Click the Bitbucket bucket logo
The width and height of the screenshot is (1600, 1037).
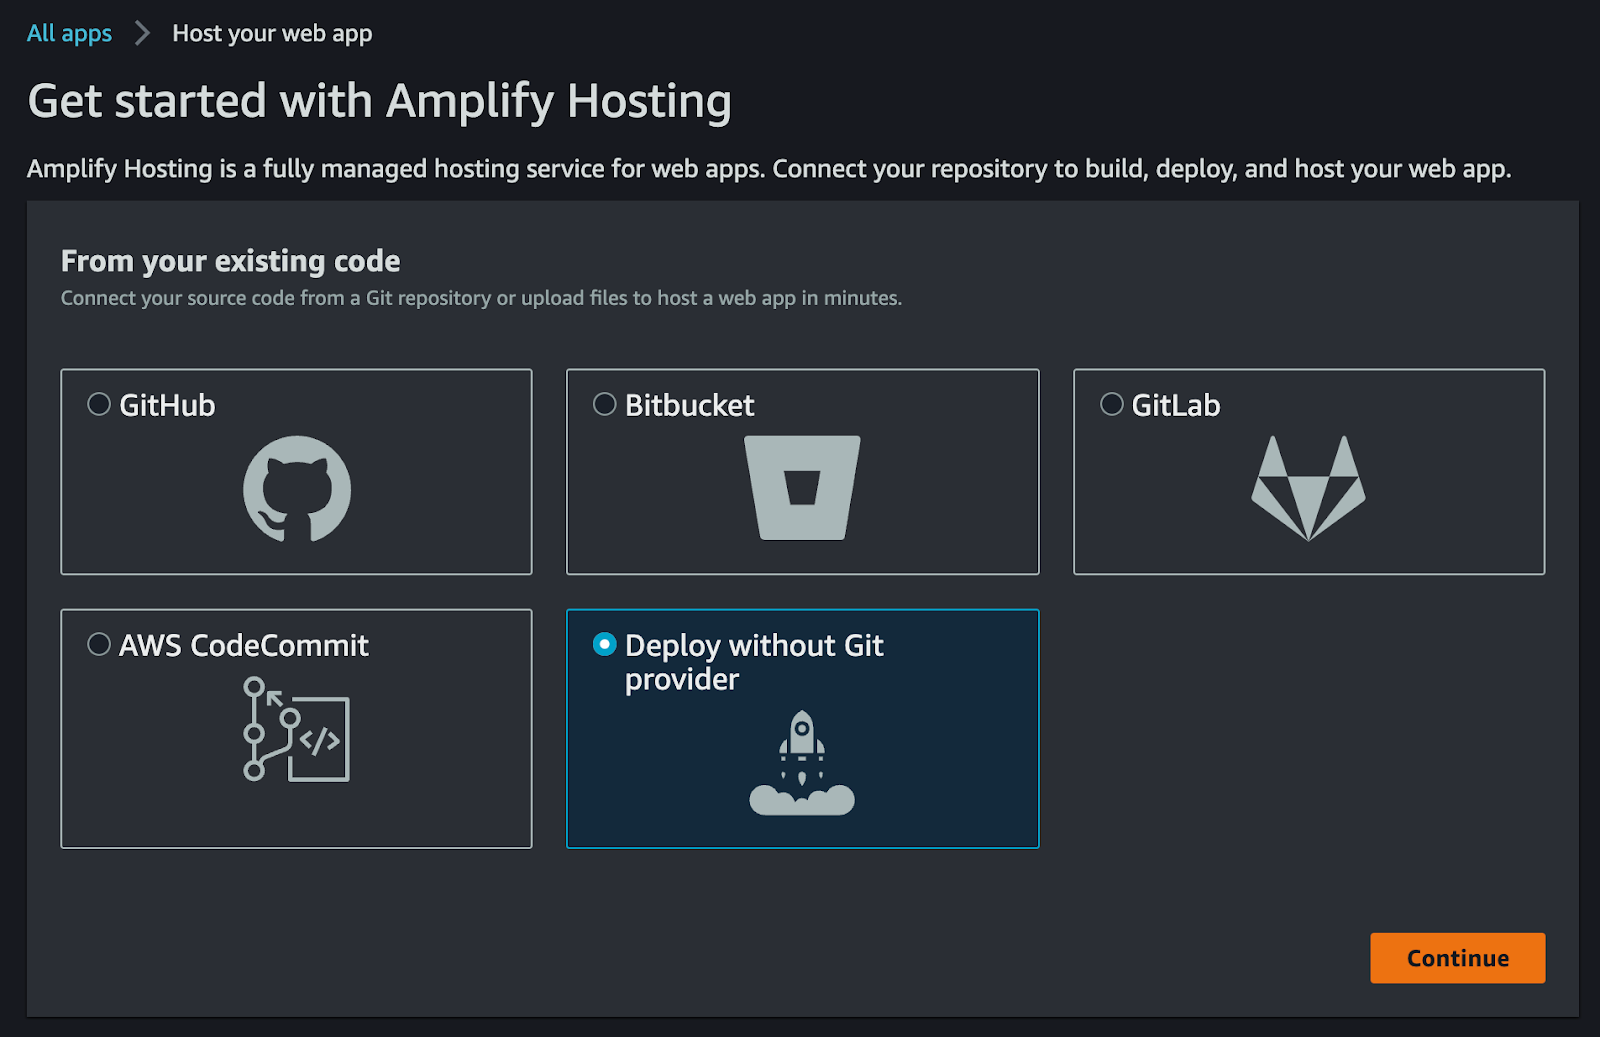coord(802,488)
